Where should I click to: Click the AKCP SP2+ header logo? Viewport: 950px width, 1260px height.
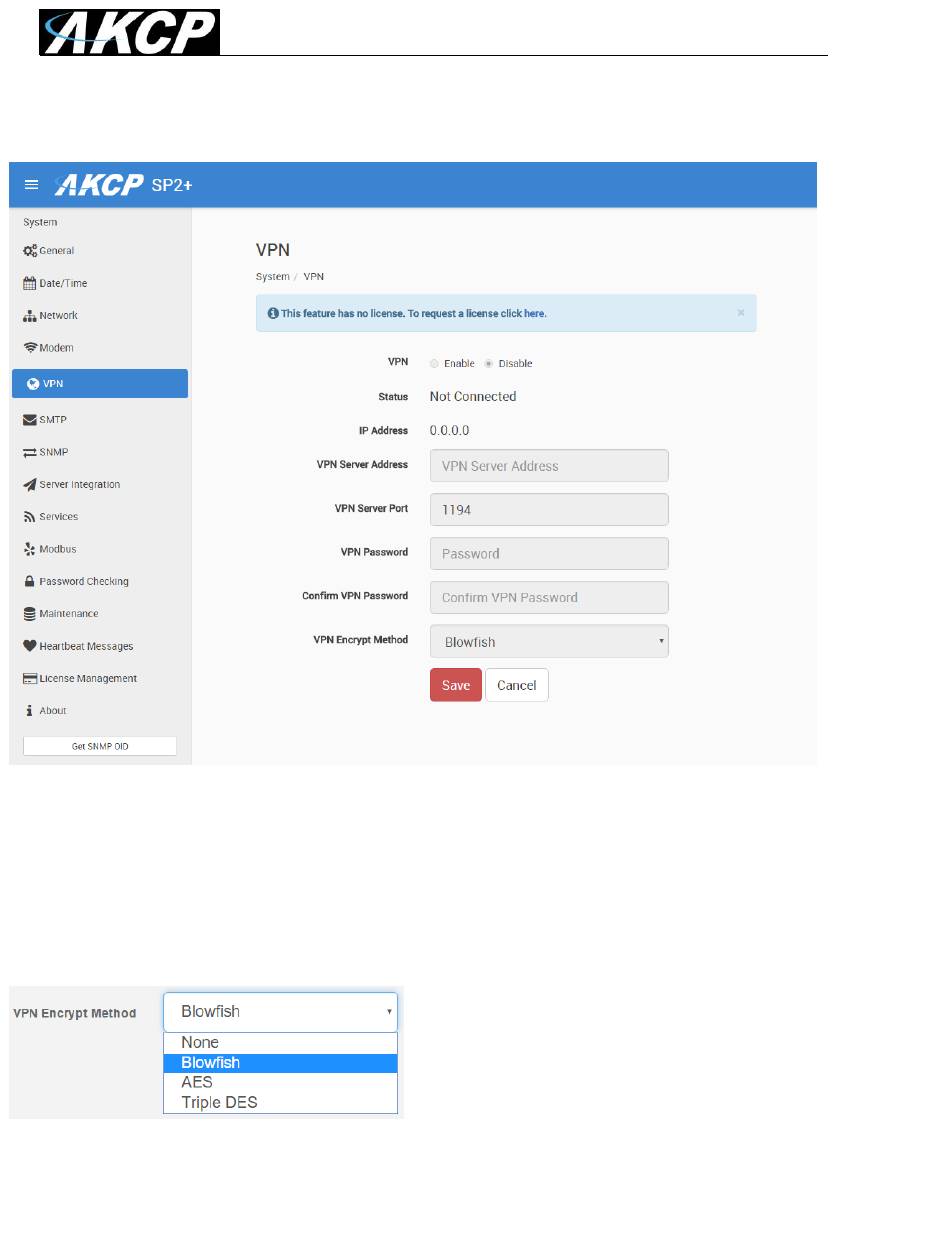[123, 185]
